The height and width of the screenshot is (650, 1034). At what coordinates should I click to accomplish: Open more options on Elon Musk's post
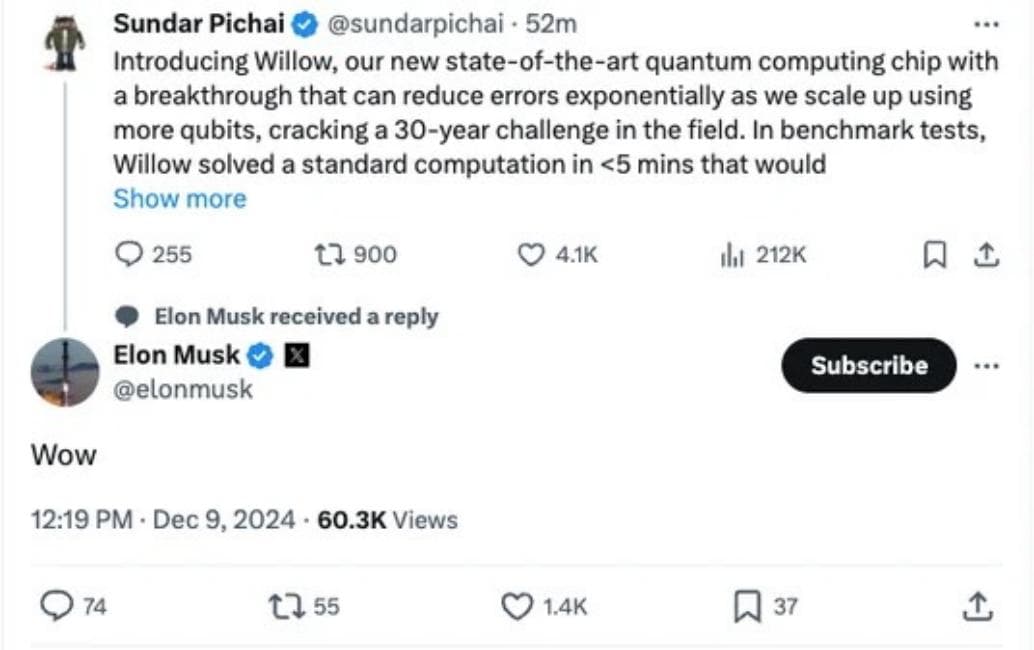pyautogui.click(x=986, y=365)
